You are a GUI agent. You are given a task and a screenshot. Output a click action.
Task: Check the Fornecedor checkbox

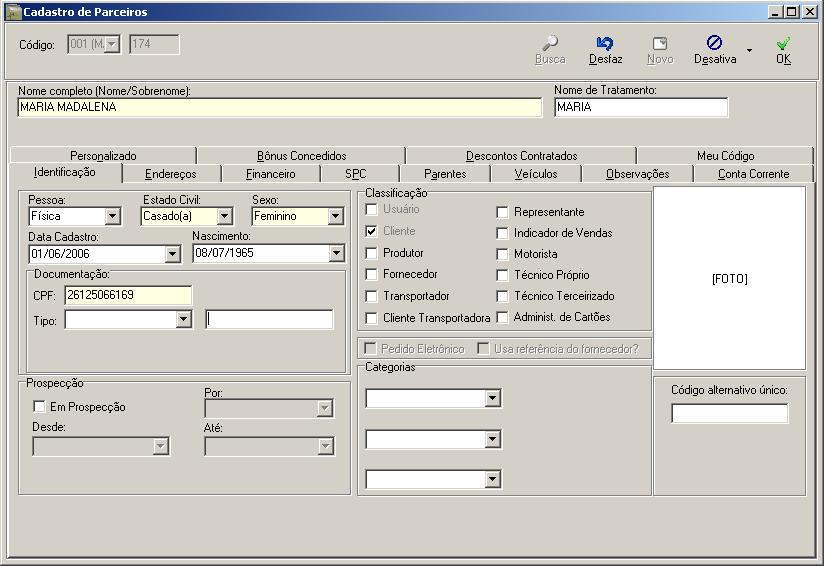(371, 274)
